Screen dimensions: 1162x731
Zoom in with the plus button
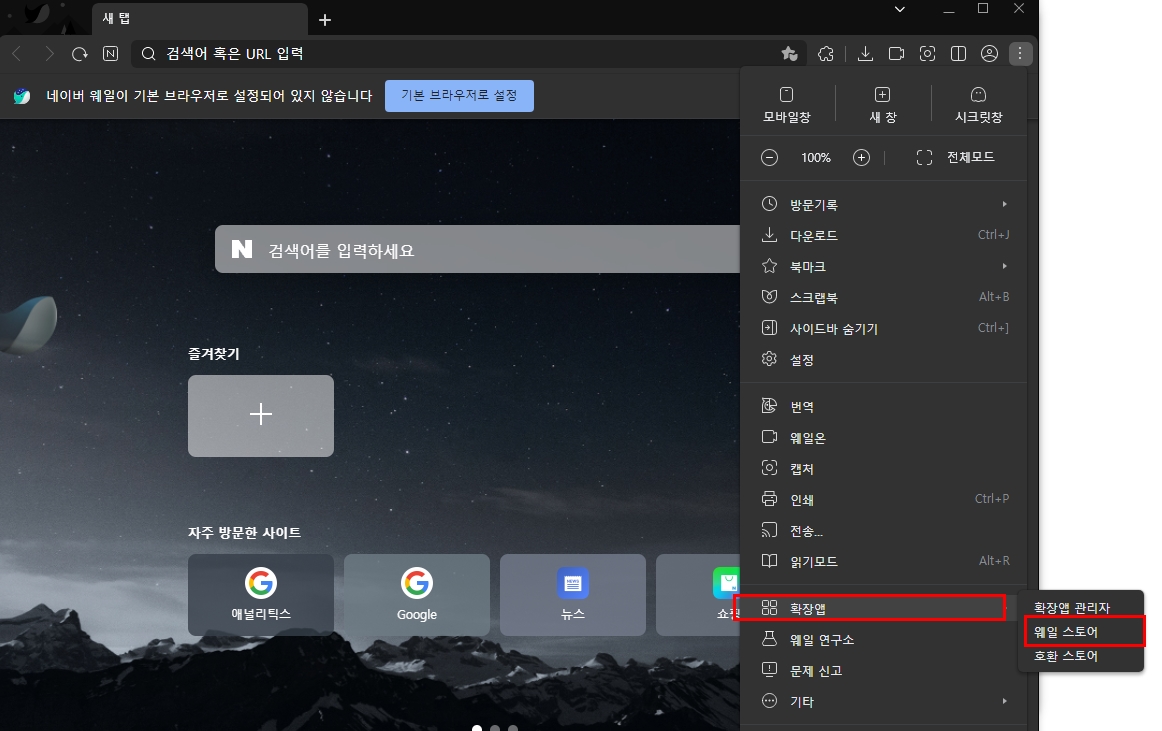[861, 157]
